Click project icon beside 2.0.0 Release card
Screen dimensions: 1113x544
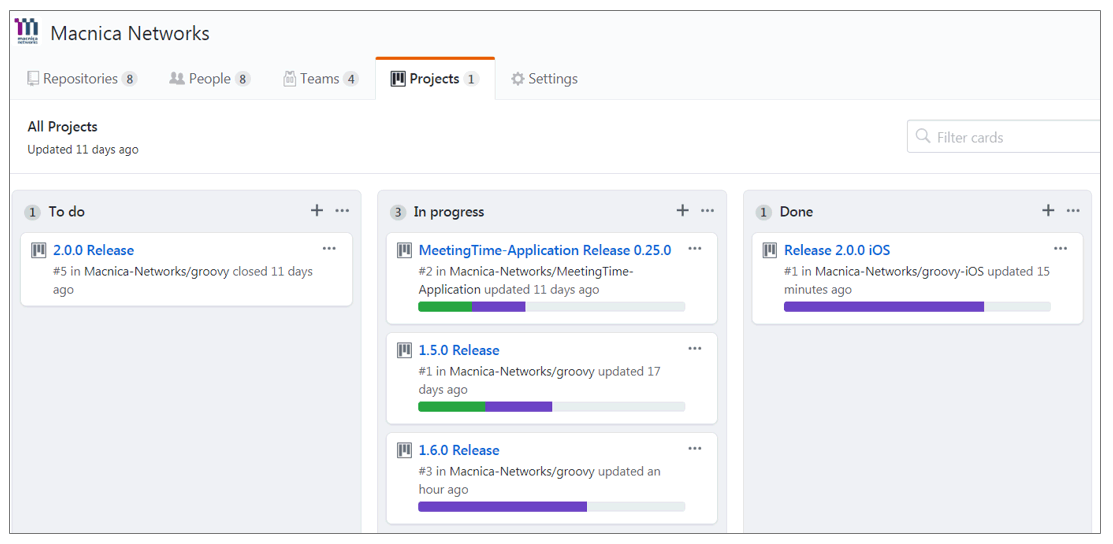pos(39,250)
